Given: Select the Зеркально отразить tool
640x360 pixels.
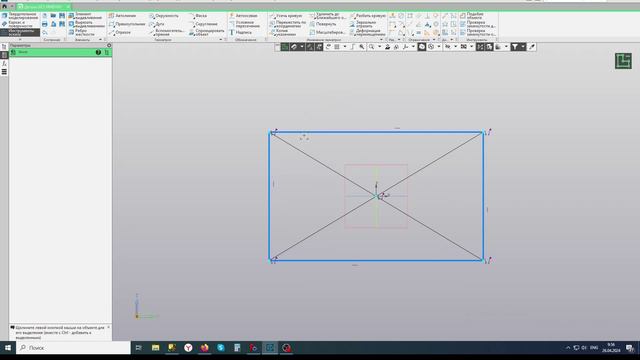Looking at the screenshot, I should [364, 24].
